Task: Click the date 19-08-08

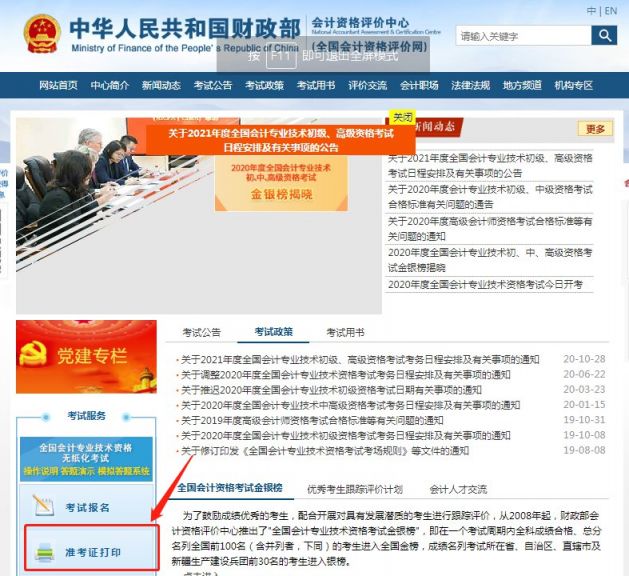Action: point(584,450)
